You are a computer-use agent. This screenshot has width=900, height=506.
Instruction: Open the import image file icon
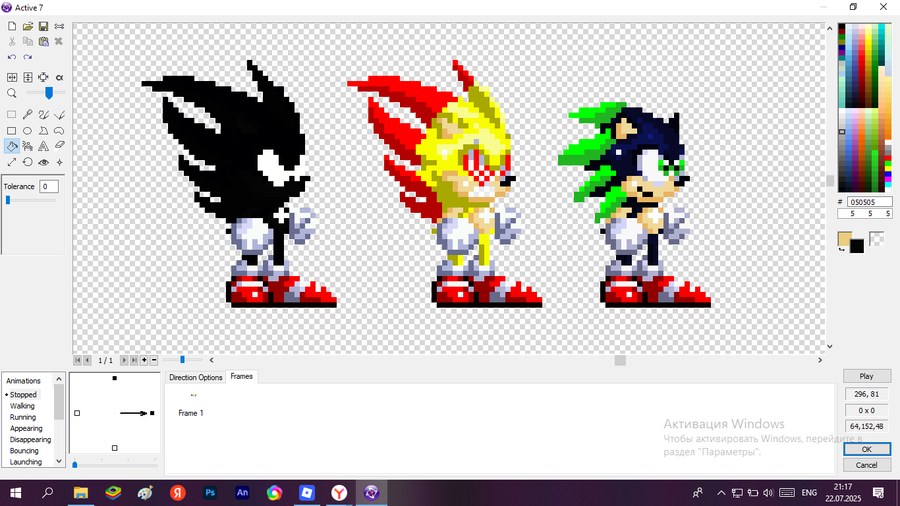[x=28, y=26]
